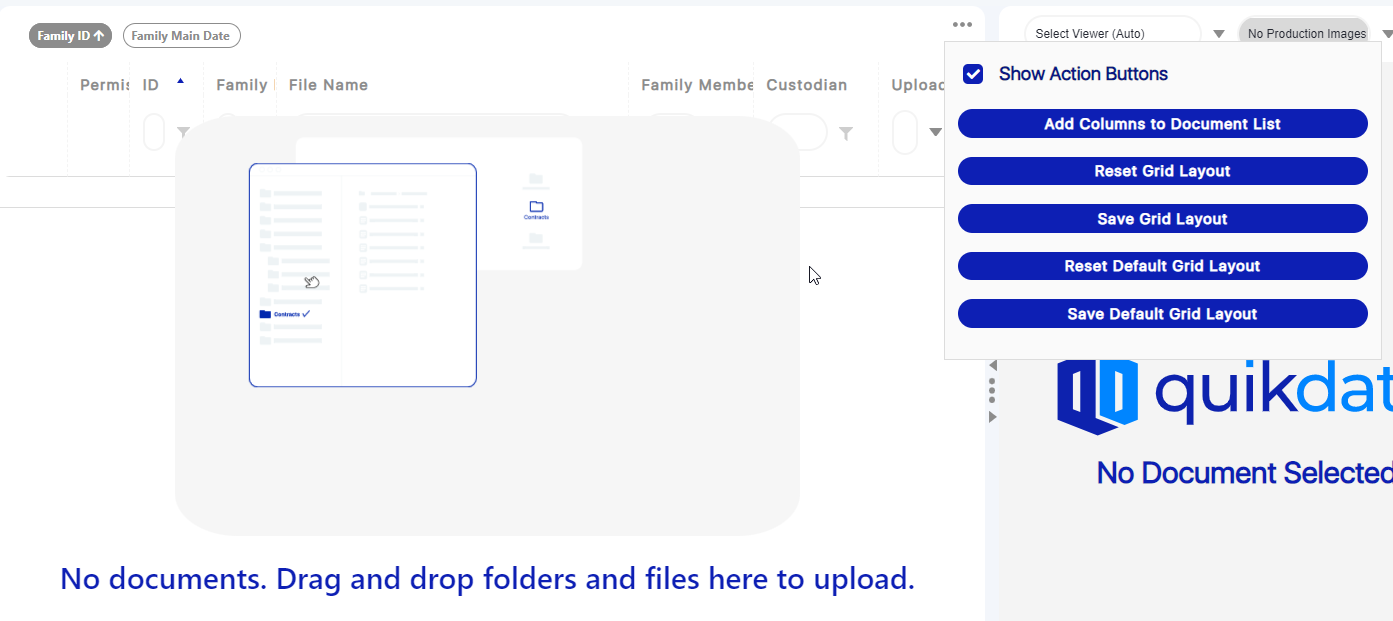Uncheck the Show Action Buttons checkbox
Viewport: 1393px width, 621px height.
click(972, 73)
